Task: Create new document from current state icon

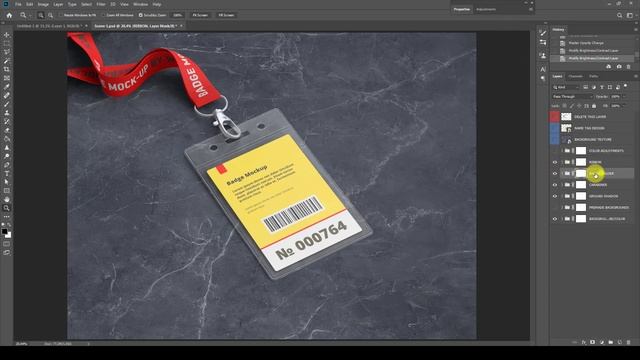Action: tap(609, 67)
